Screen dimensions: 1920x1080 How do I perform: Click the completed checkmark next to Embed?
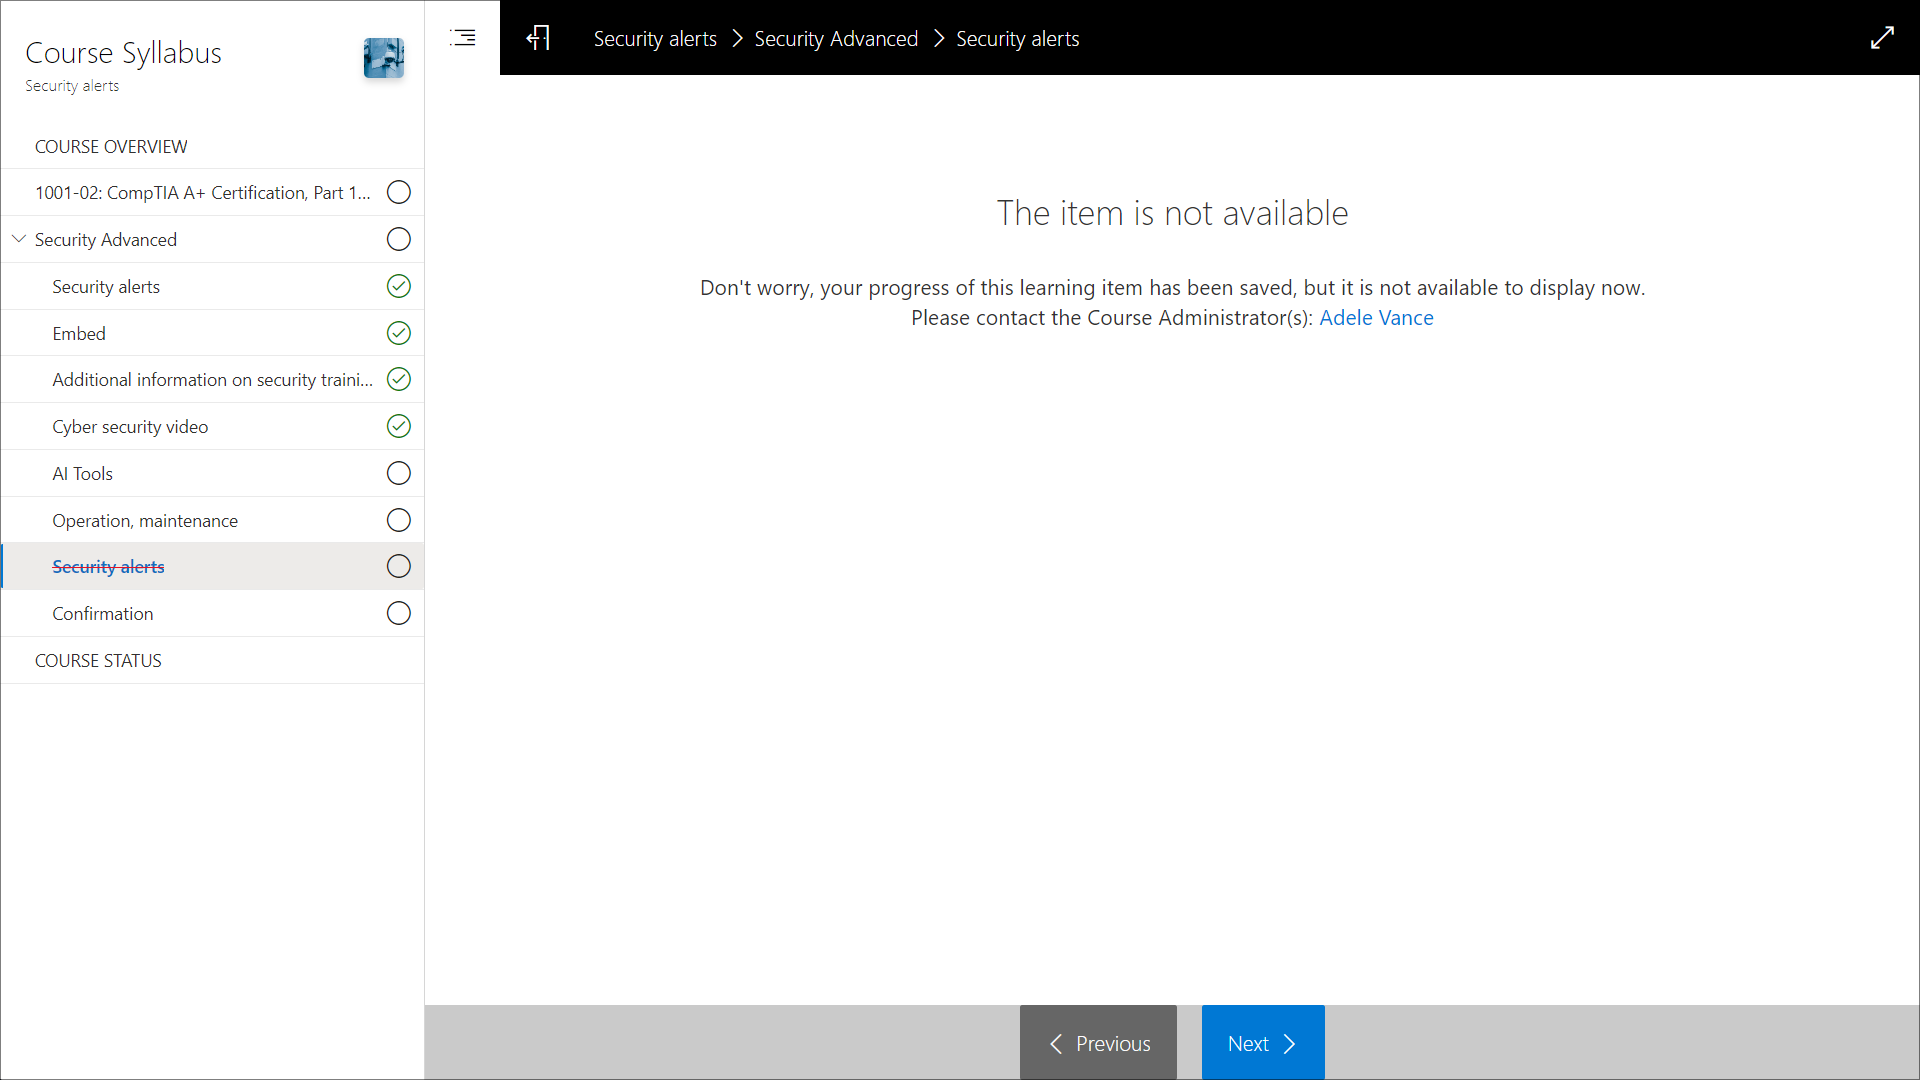[x=398, y=333]
